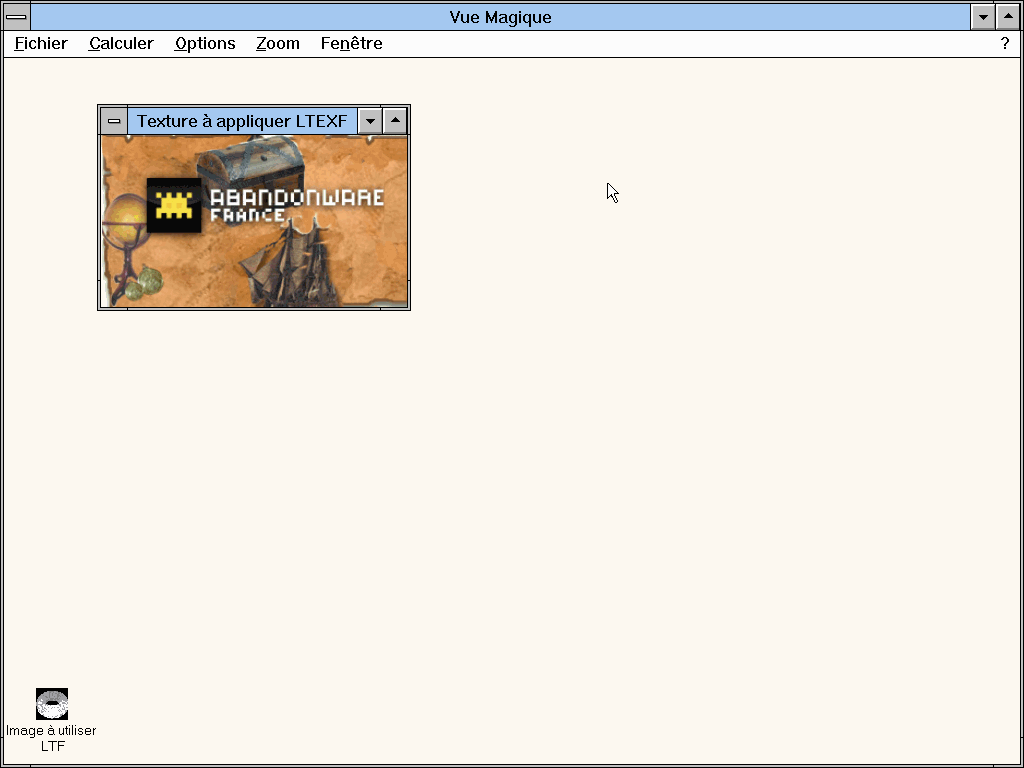Viewport: 1024px width, 768px height.
Task: Open the Fenêtre menu
Action: 351,44
